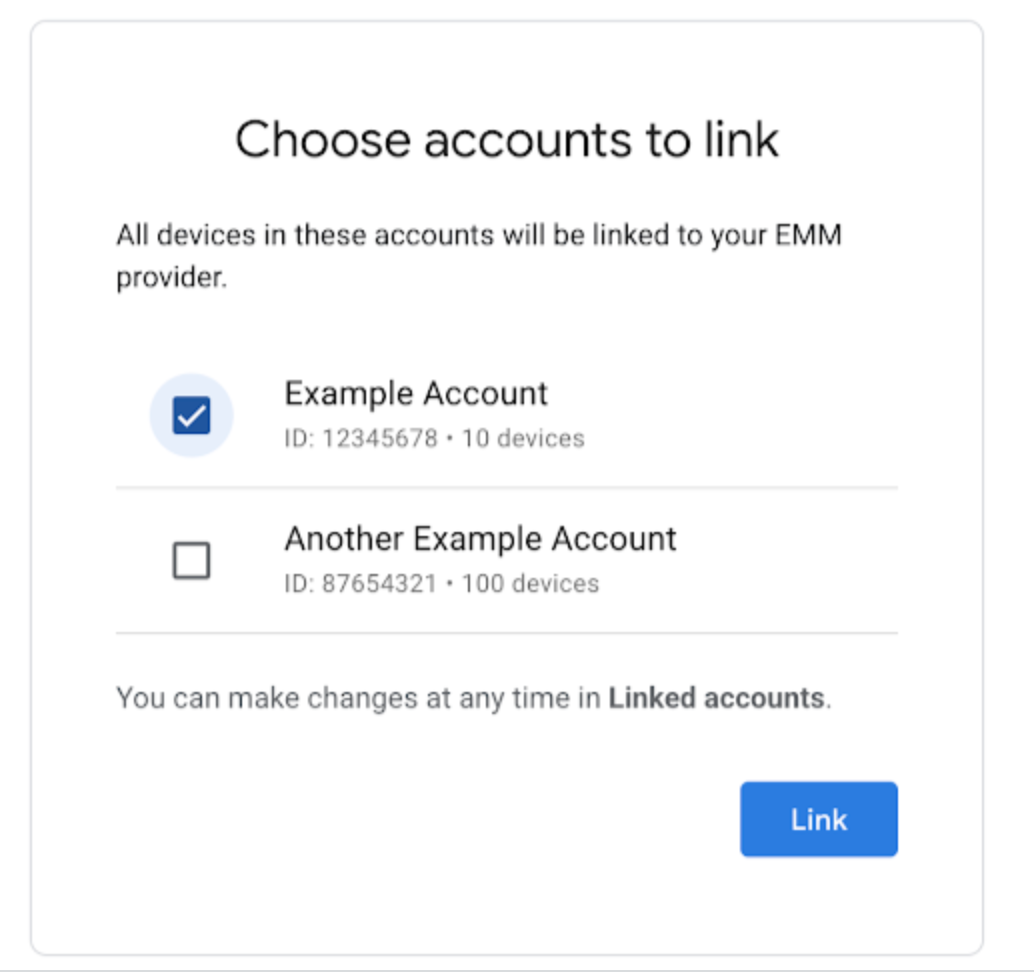The height and width of the screenshot is (972, 1034).
Task: Click the bold Linked accounts text
Action: (717, 697)
